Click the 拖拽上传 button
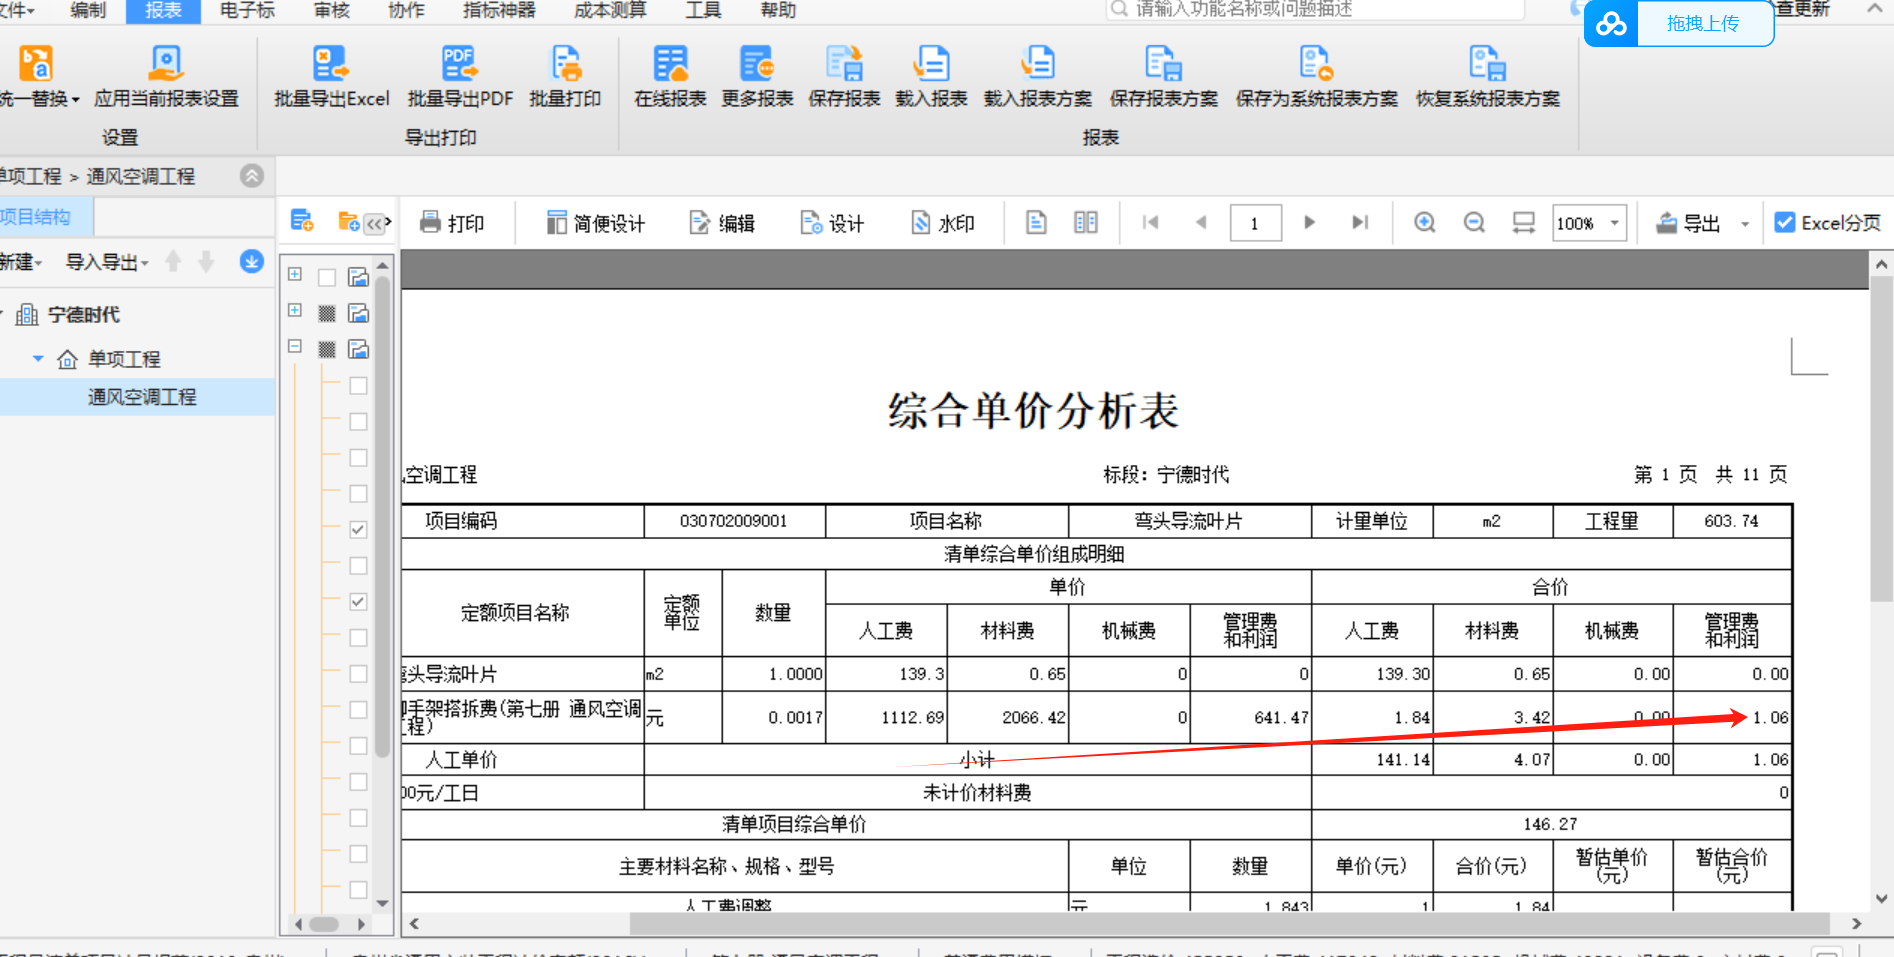 point(1702,23)
